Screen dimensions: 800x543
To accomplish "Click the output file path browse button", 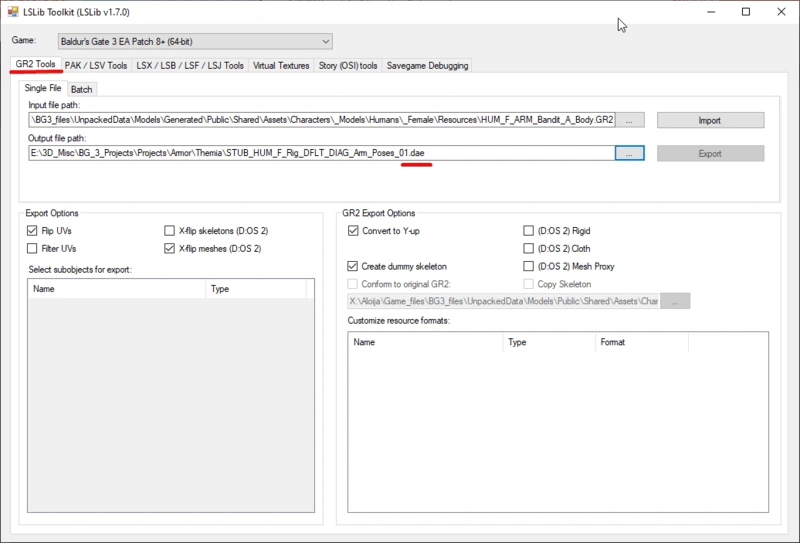I will tap(629, 153).
